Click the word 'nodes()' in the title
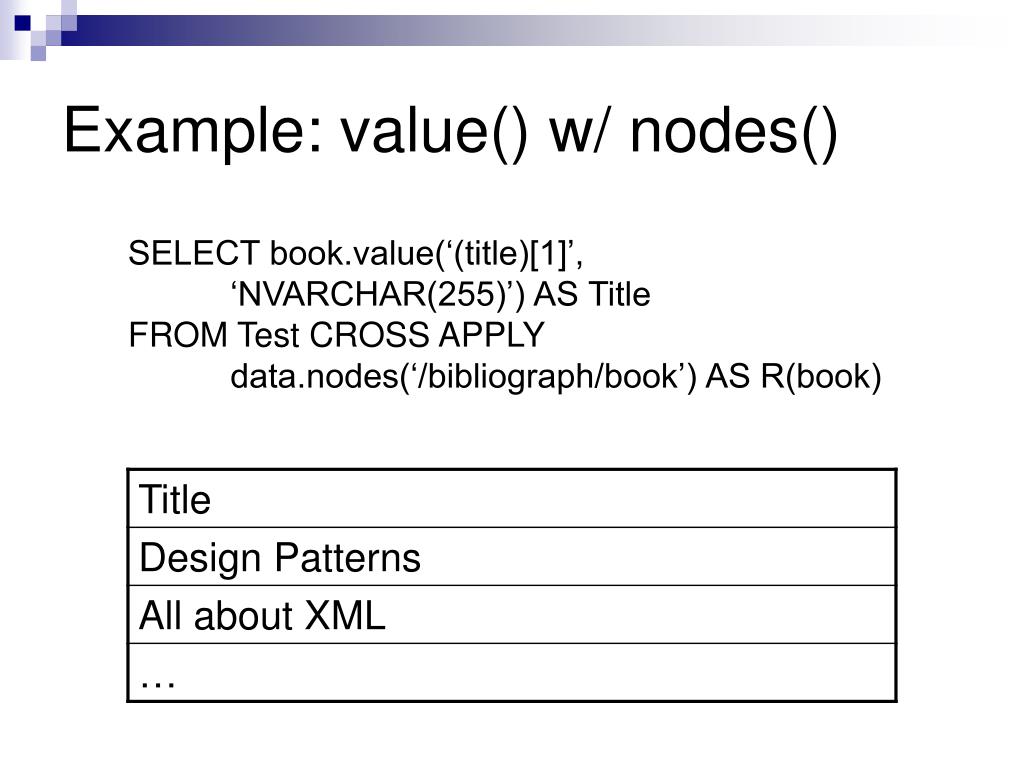Screen dimensions: 1024x768 tap(733, 133)
